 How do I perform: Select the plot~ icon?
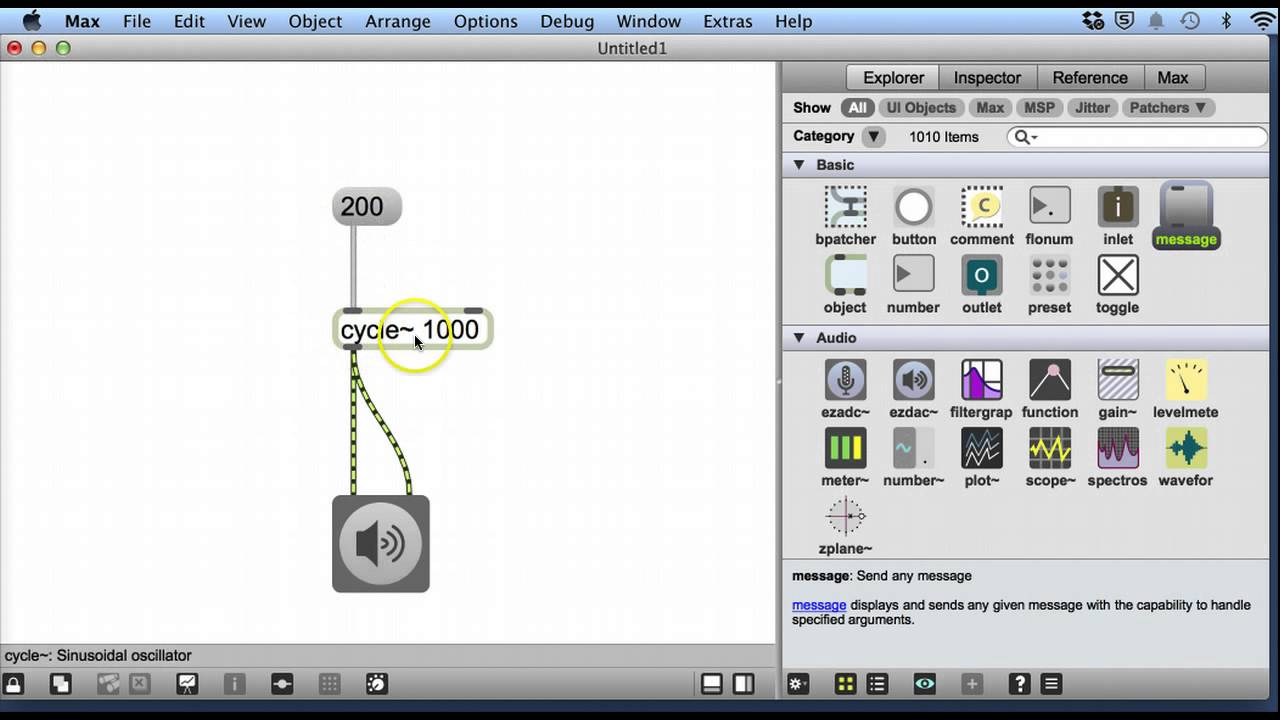pyautogui.click(x=982, y=448)
